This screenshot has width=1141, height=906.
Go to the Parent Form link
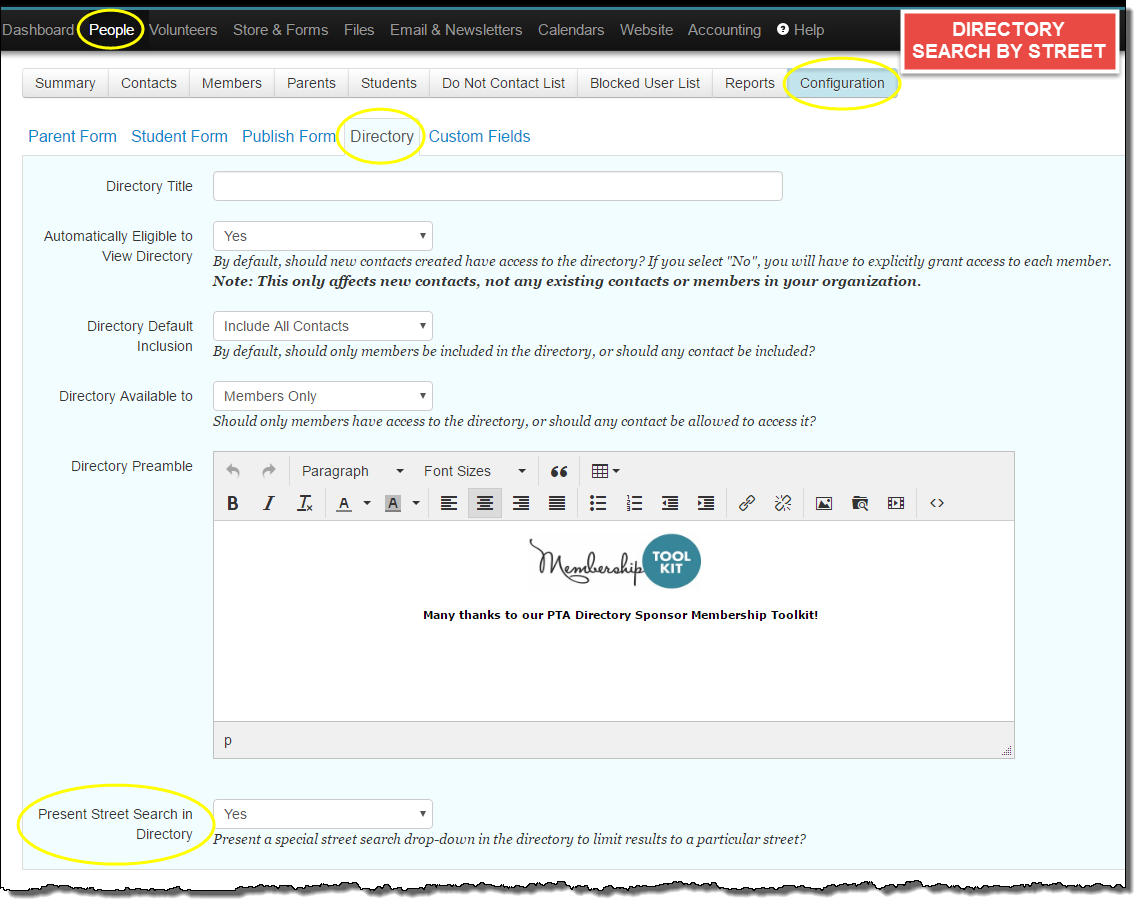72,136
